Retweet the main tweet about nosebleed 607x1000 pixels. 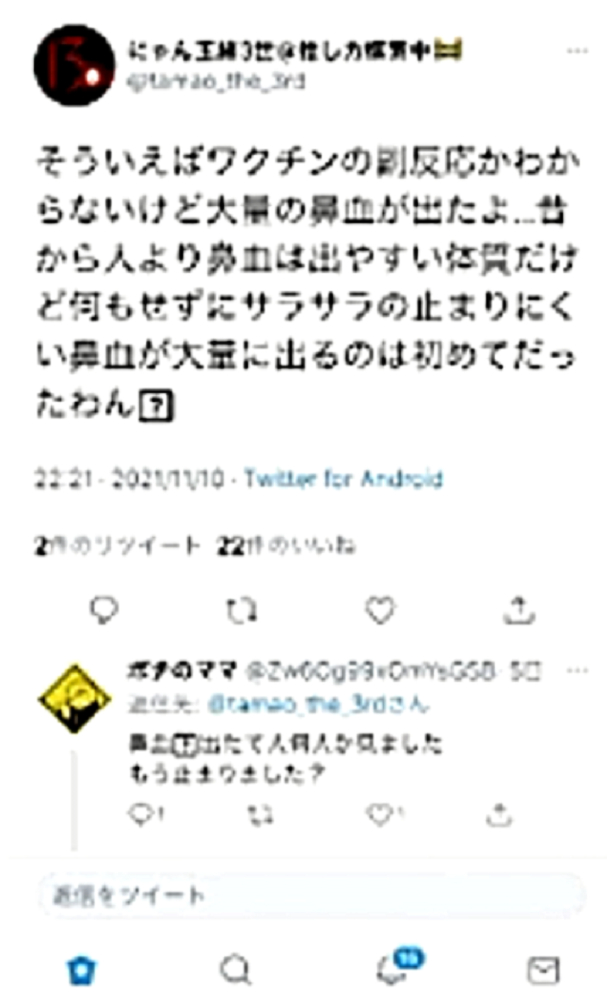(x=242, y=610)
